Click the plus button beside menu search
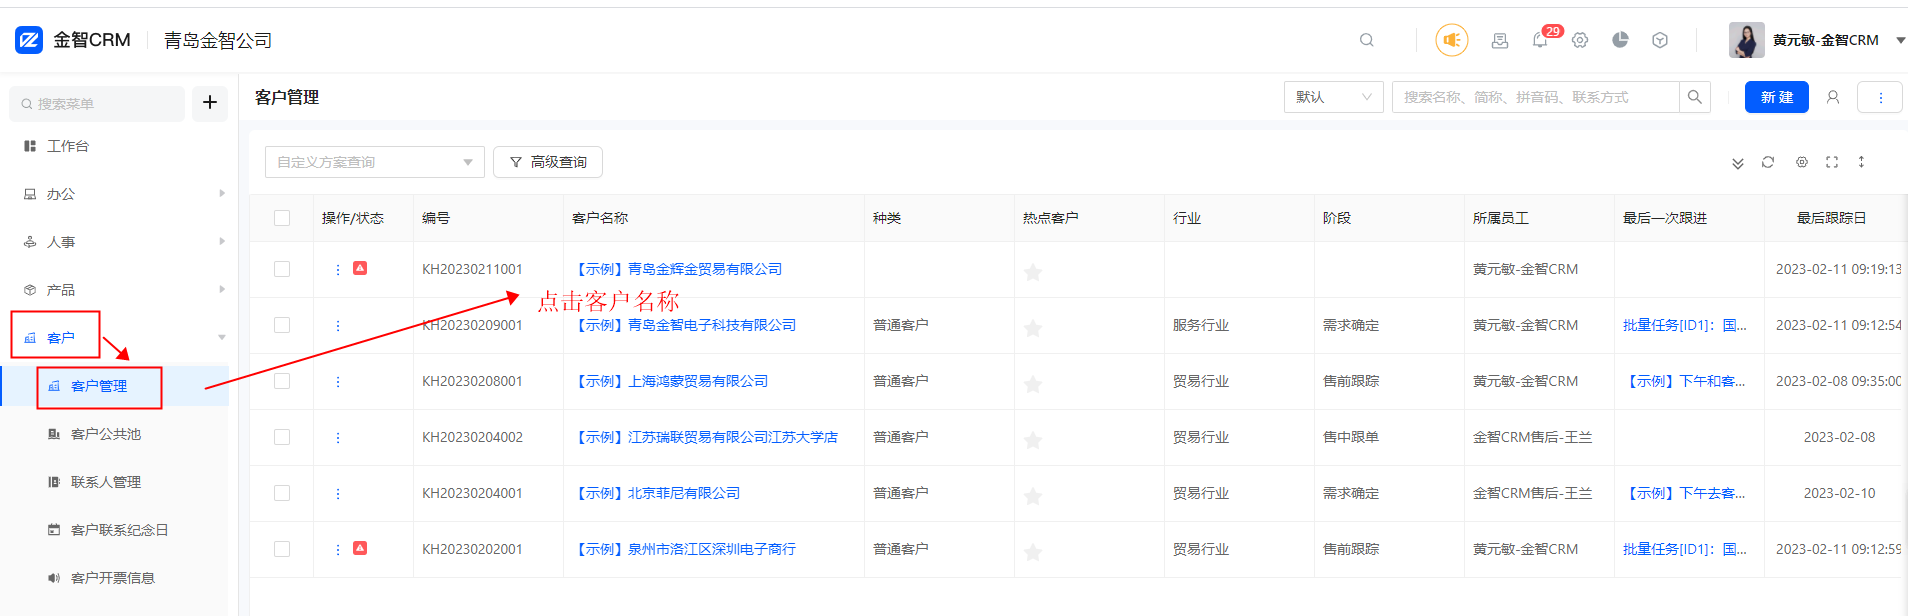 [x=210, y=103]
